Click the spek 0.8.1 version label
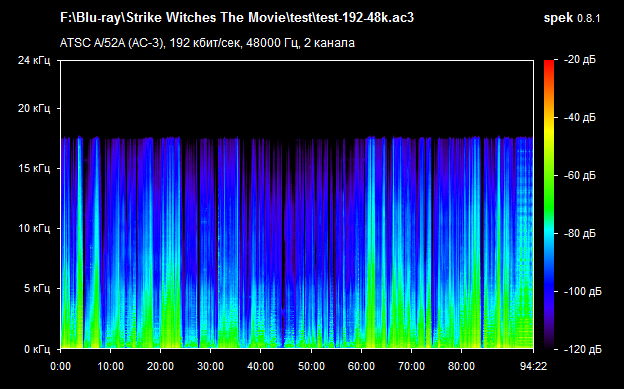This screenshot has height=389, width=624. (571, 18)
